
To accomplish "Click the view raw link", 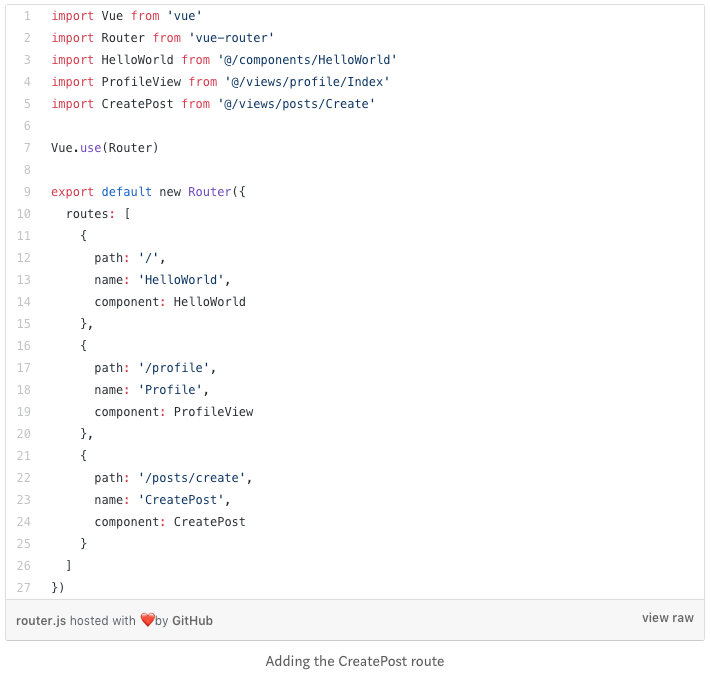I will click(667, 618).
